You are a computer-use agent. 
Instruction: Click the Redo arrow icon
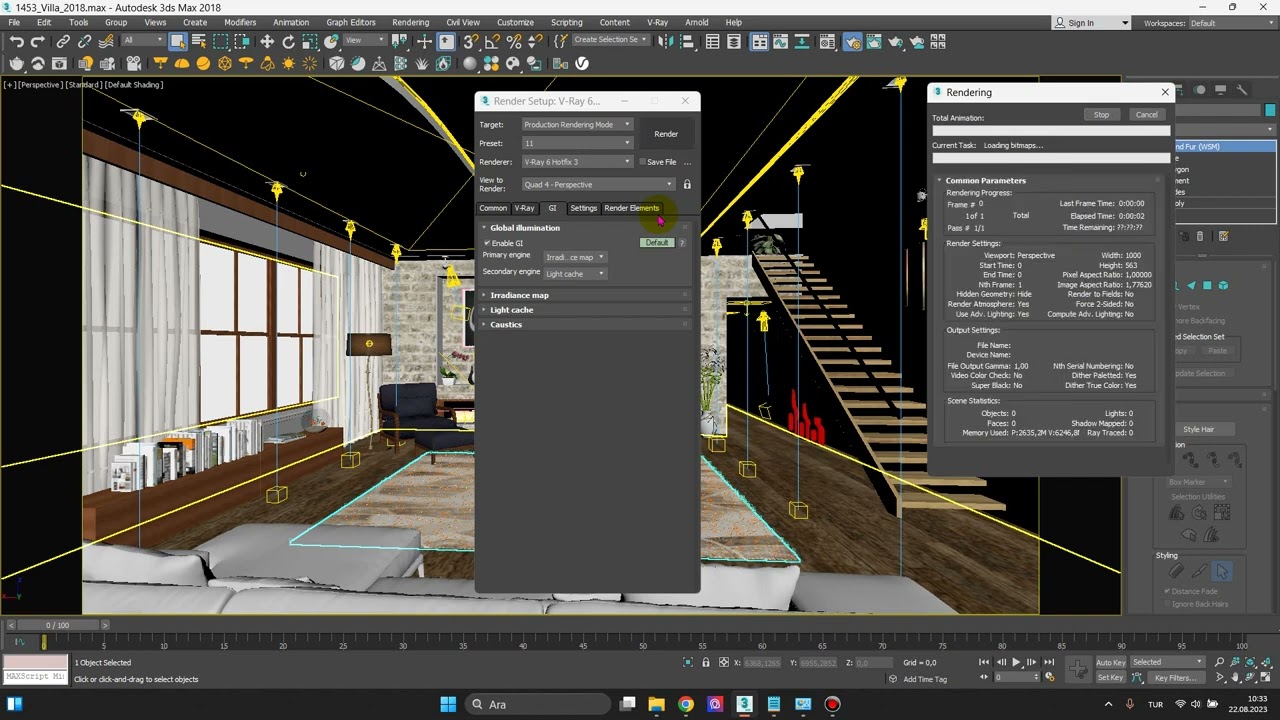pyautogui.click(x=38, y=42)
